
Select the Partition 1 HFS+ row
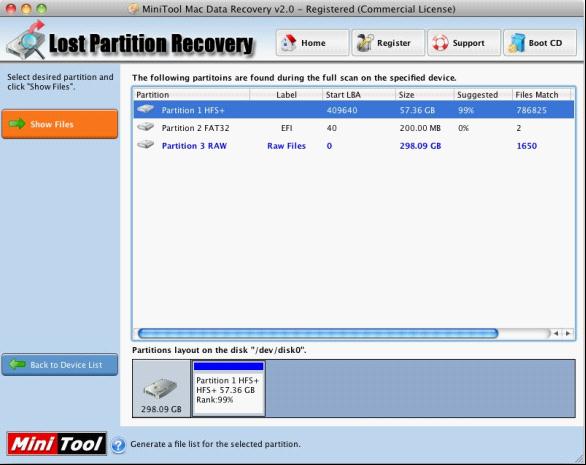click(x=354, y=110)
